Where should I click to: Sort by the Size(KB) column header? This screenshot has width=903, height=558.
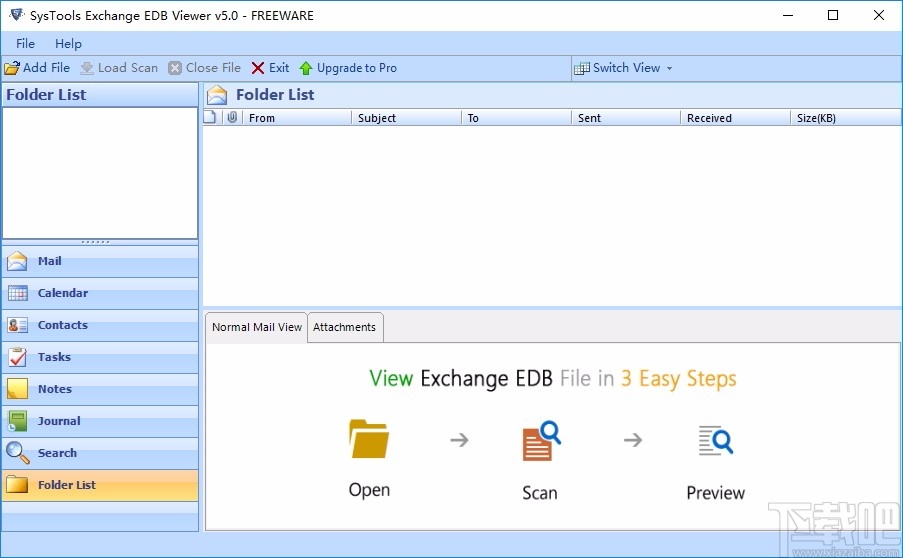tap(845, 117)
